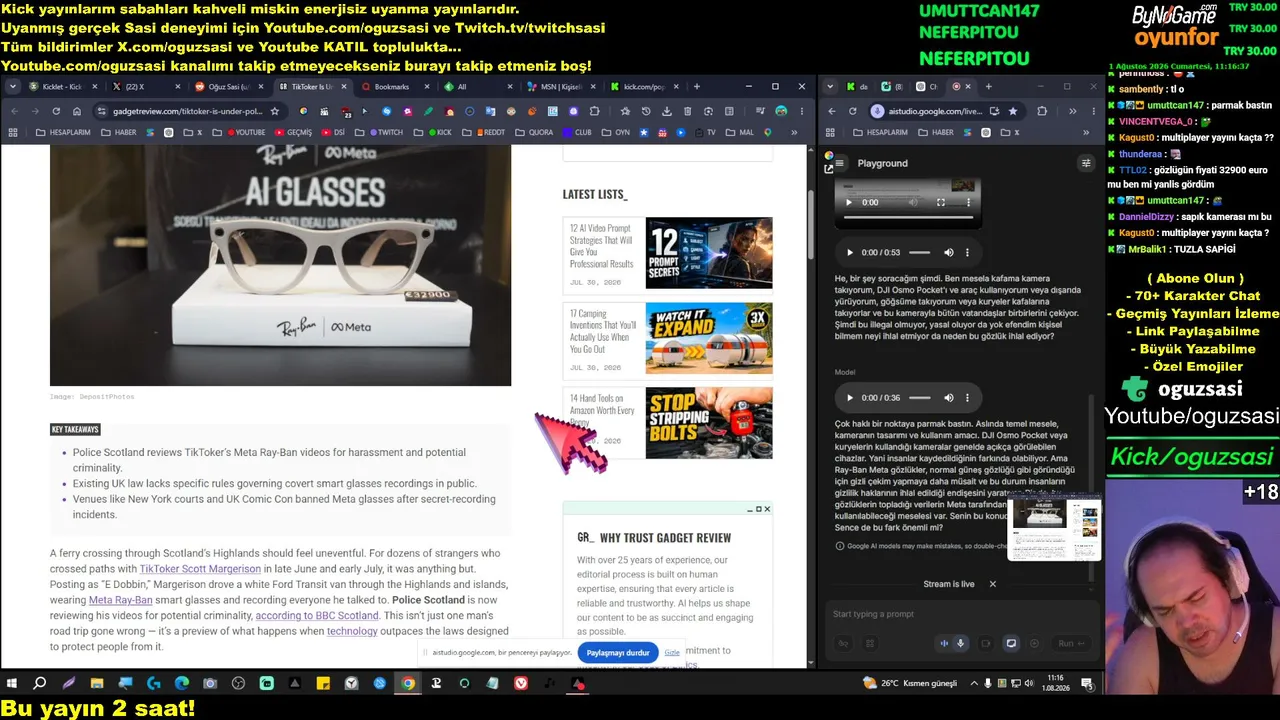Click the 'Start typing a prompt' field
Viewport: 1280px width, 720px height.
960,614
